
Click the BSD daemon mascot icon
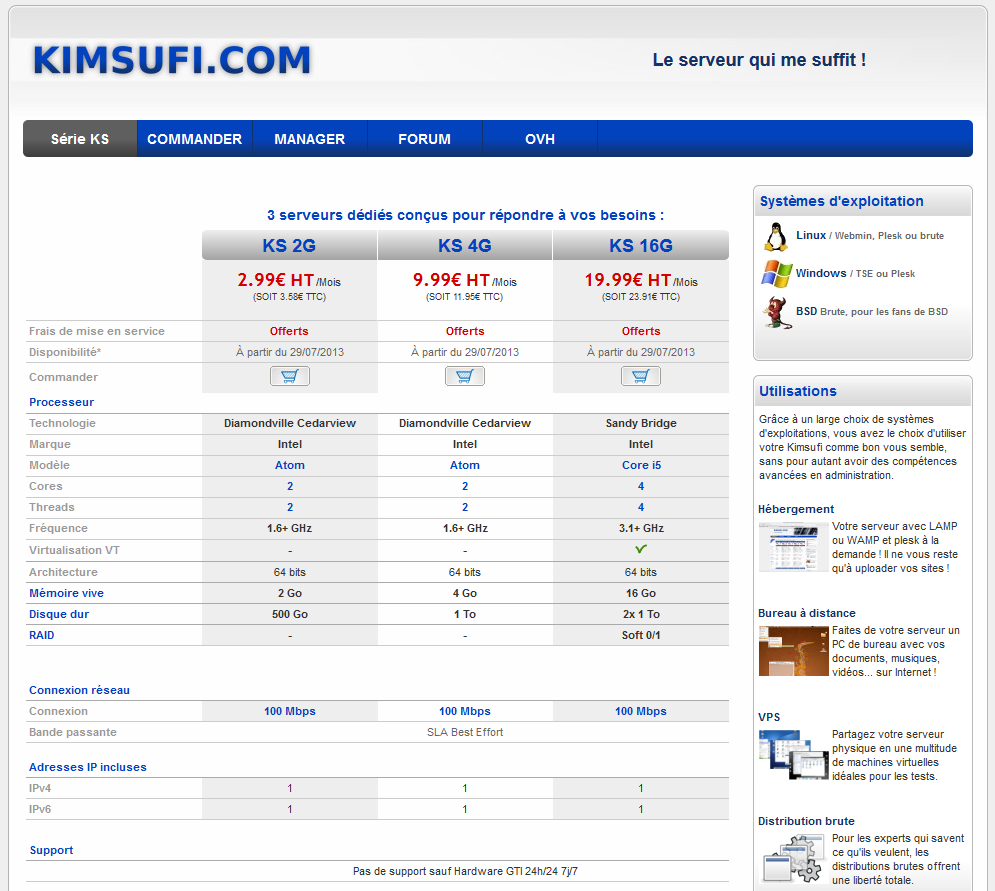tap(776, 312)
